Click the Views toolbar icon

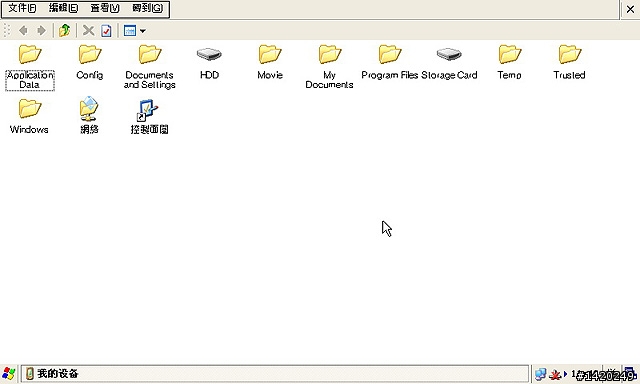130,31
